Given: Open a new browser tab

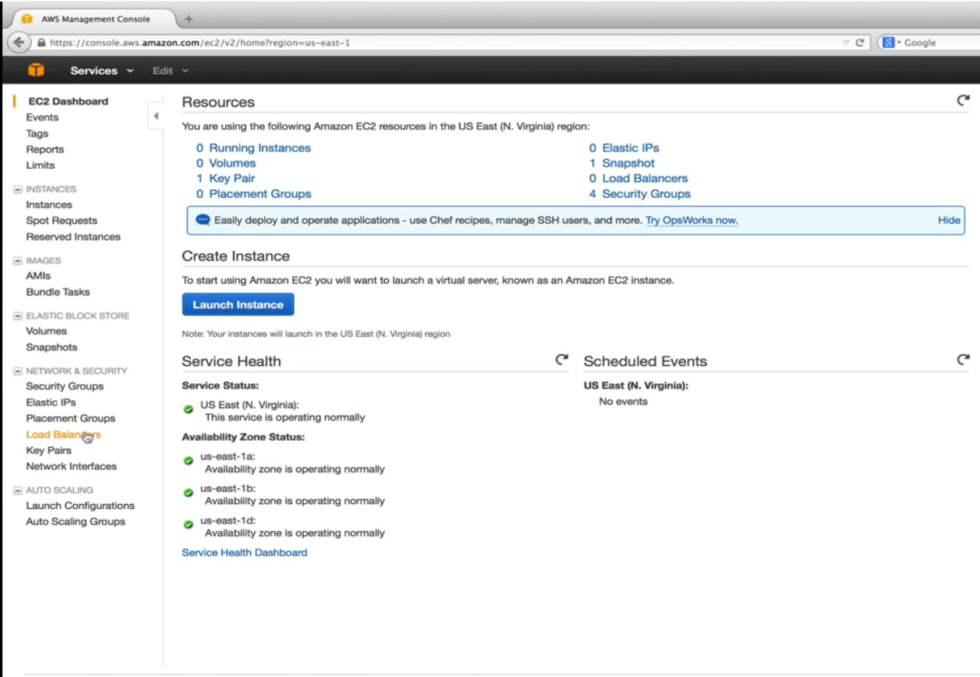Looking at the screenshot, I should pos(189,19).
